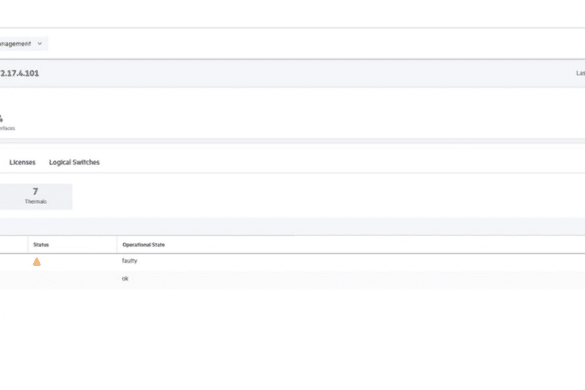Switch to the Logical Switches tab
Screen dimensions: 585x390
point(74,162)
